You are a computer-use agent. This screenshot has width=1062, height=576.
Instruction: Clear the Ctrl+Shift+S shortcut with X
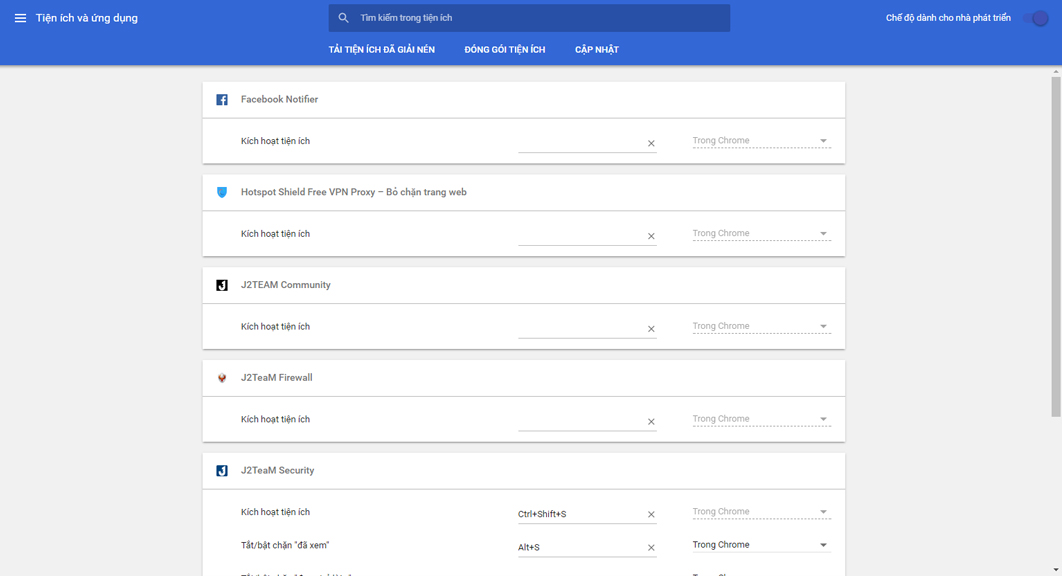(651, 514)
